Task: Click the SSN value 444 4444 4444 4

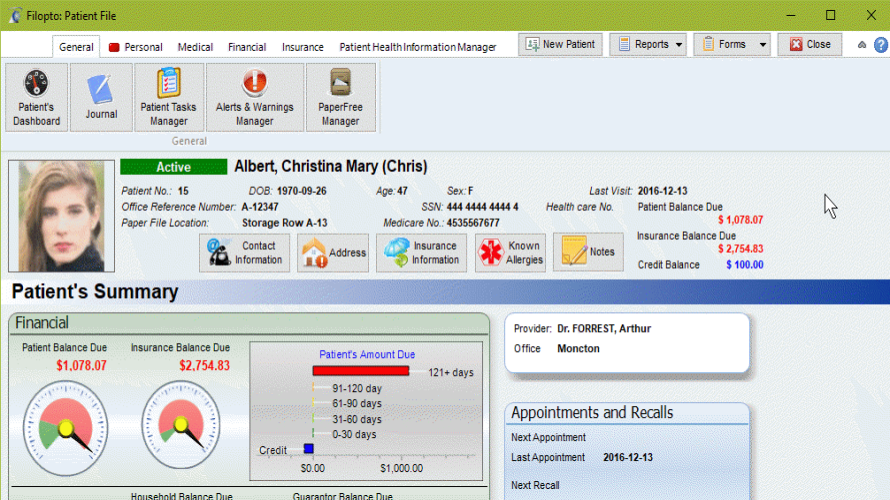Action: pos(482,207)
